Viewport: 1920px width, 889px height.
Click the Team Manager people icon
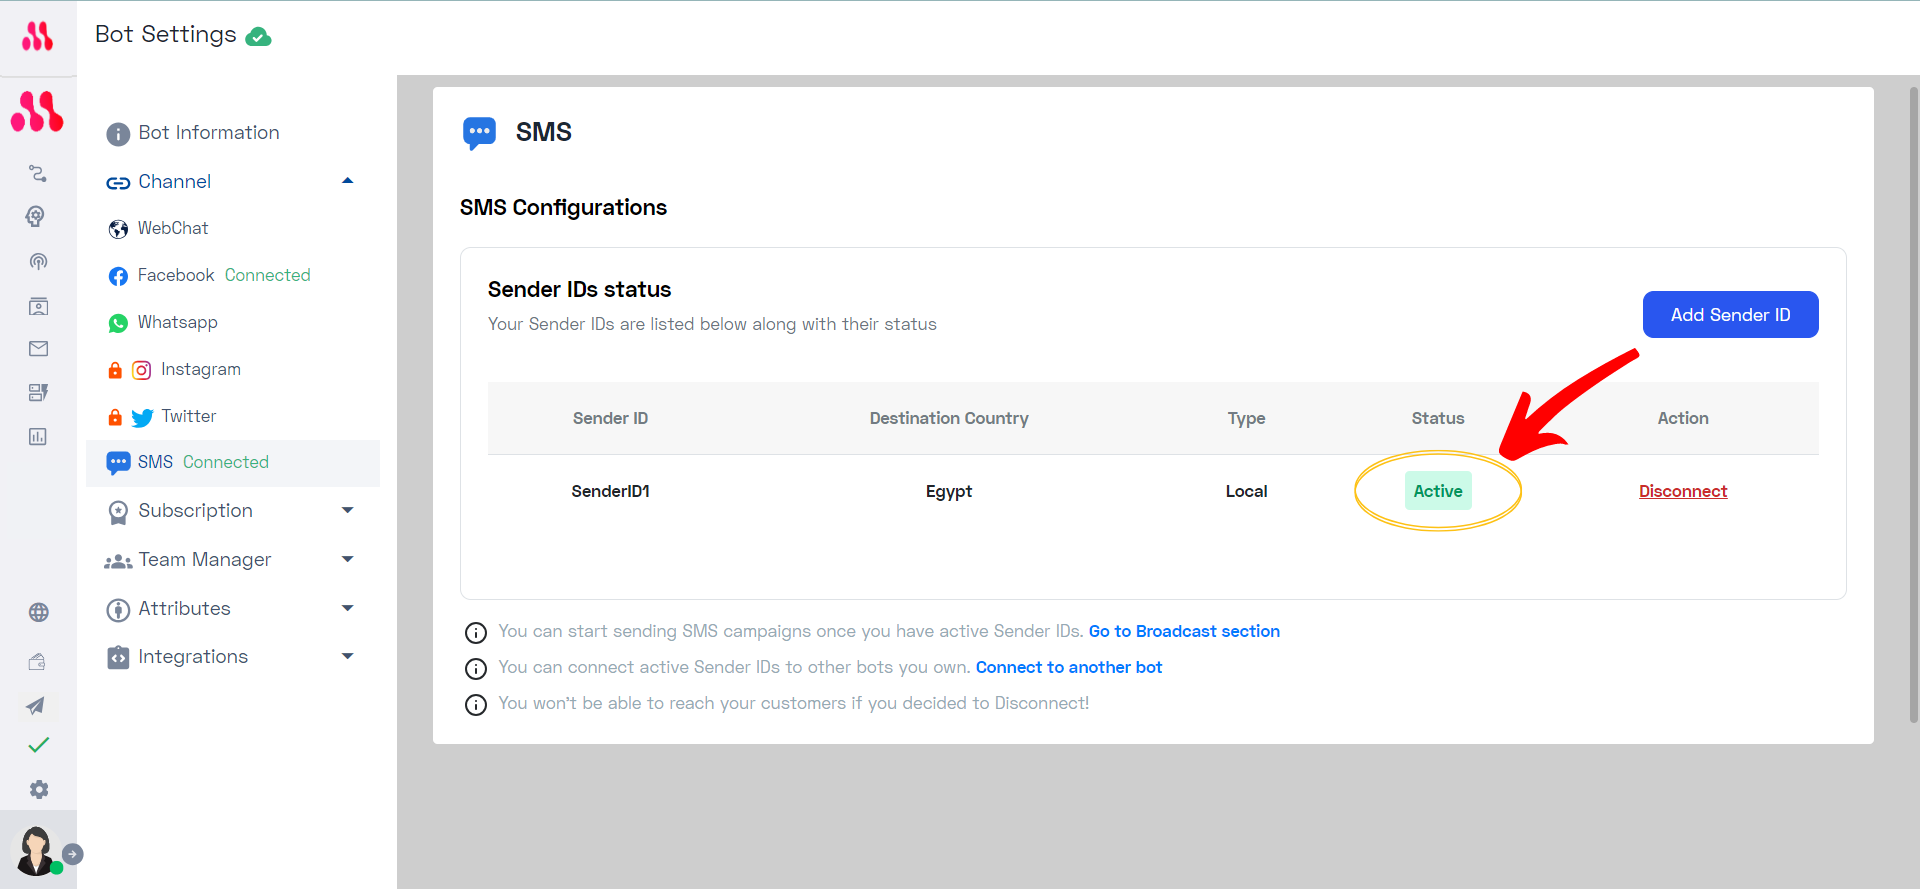[x=118, y=561]
